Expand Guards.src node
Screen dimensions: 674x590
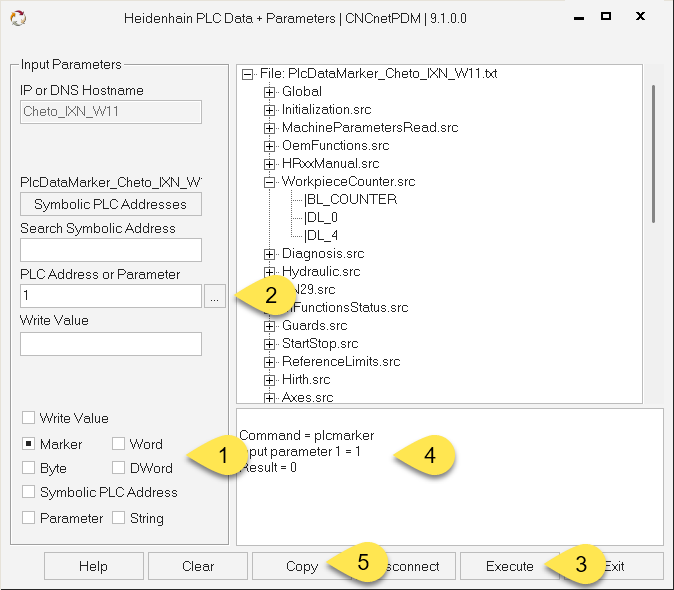[x=269, y=326]
